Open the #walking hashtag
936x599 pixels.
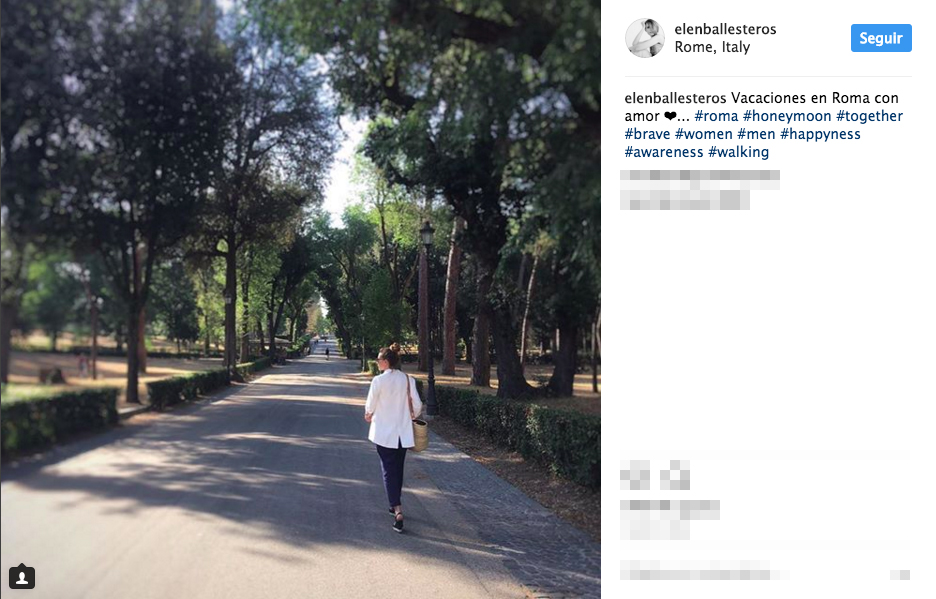738,152
